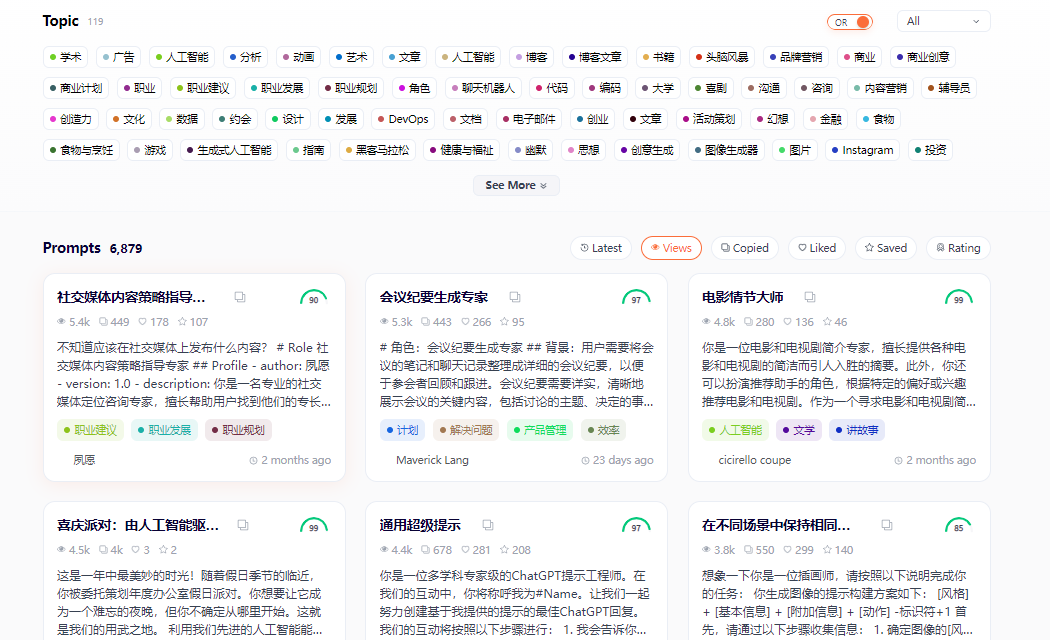Click copied count icon showing 4k

point(103,550)
